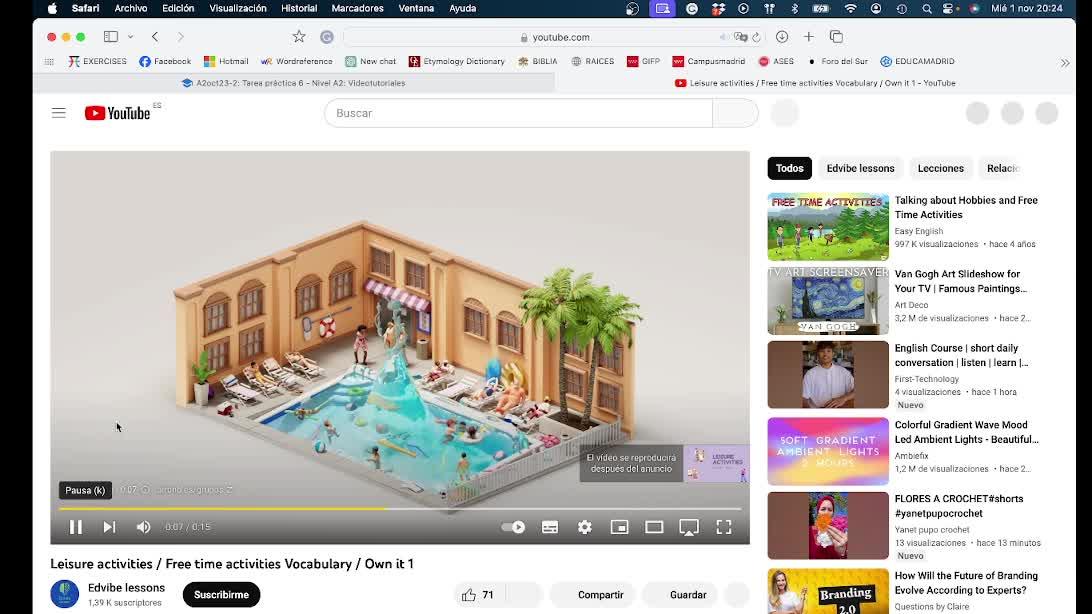Open the EDUCAMADRID bookmark

[x=917, y=61]
